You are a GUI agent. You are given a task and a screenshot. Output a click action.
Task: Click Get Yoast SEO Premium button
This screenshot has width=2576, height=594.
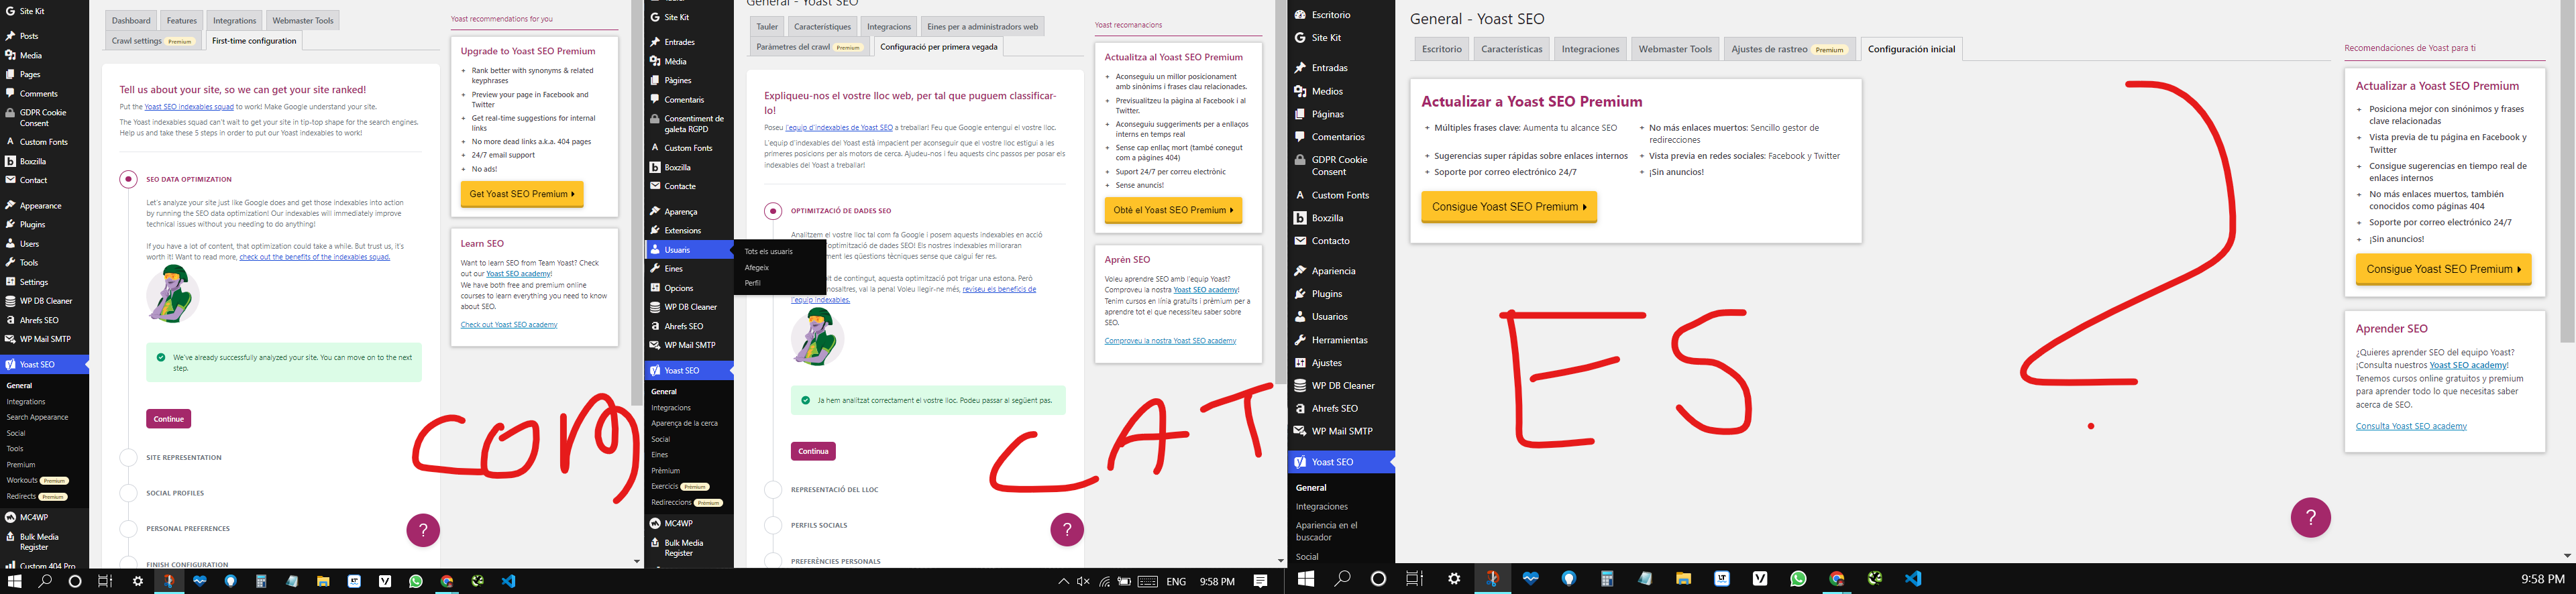(x=522, y=194)
